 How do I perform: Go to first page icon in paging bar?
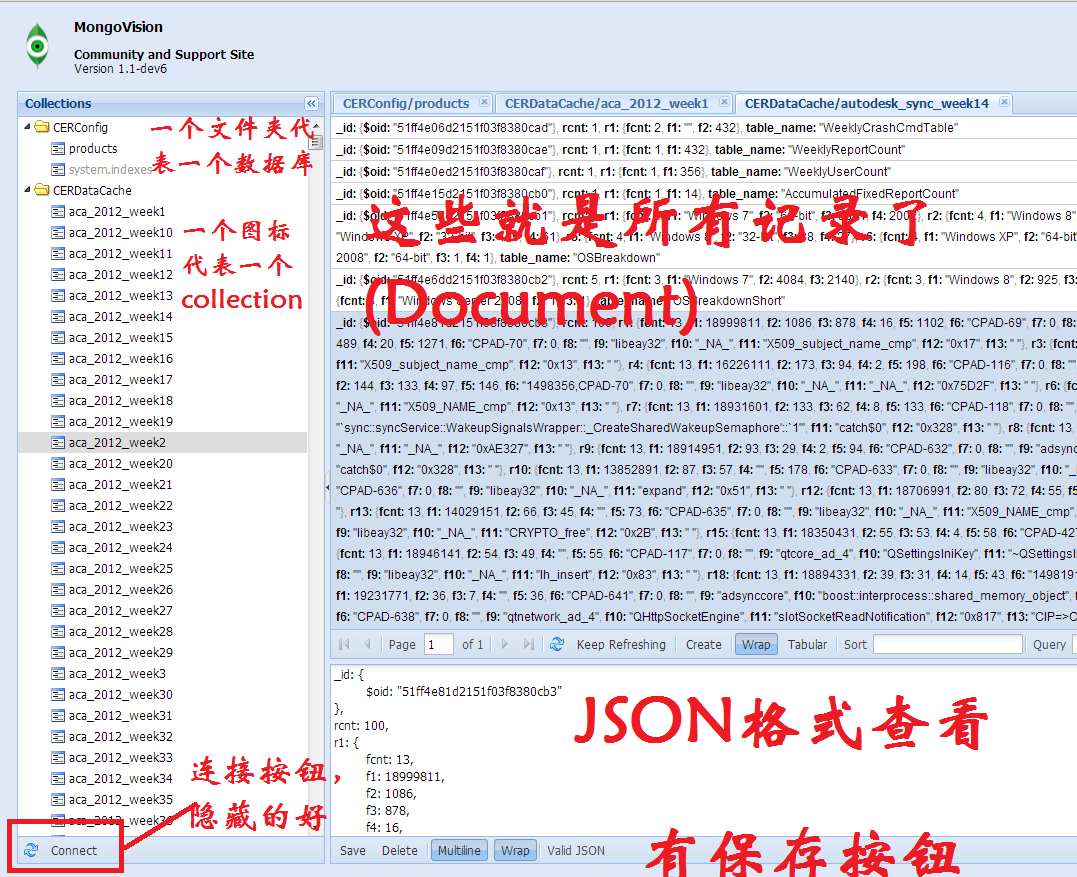344,644
